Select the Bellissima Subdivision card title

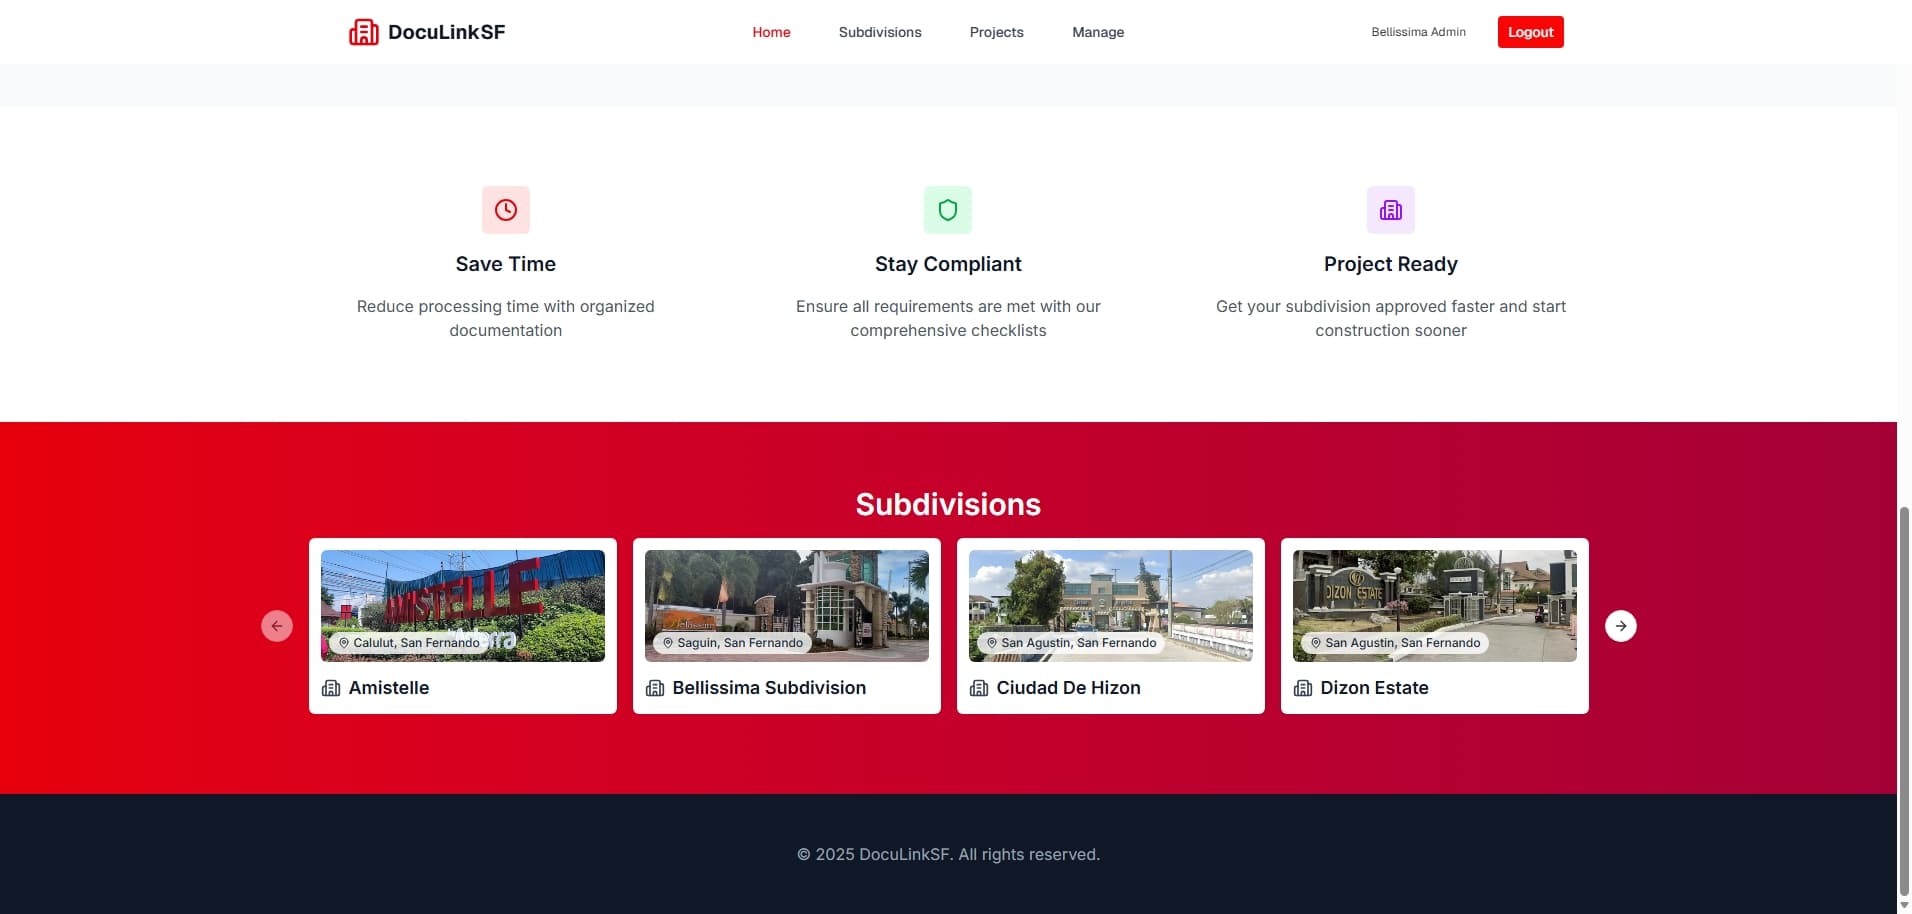coord(769,688)
